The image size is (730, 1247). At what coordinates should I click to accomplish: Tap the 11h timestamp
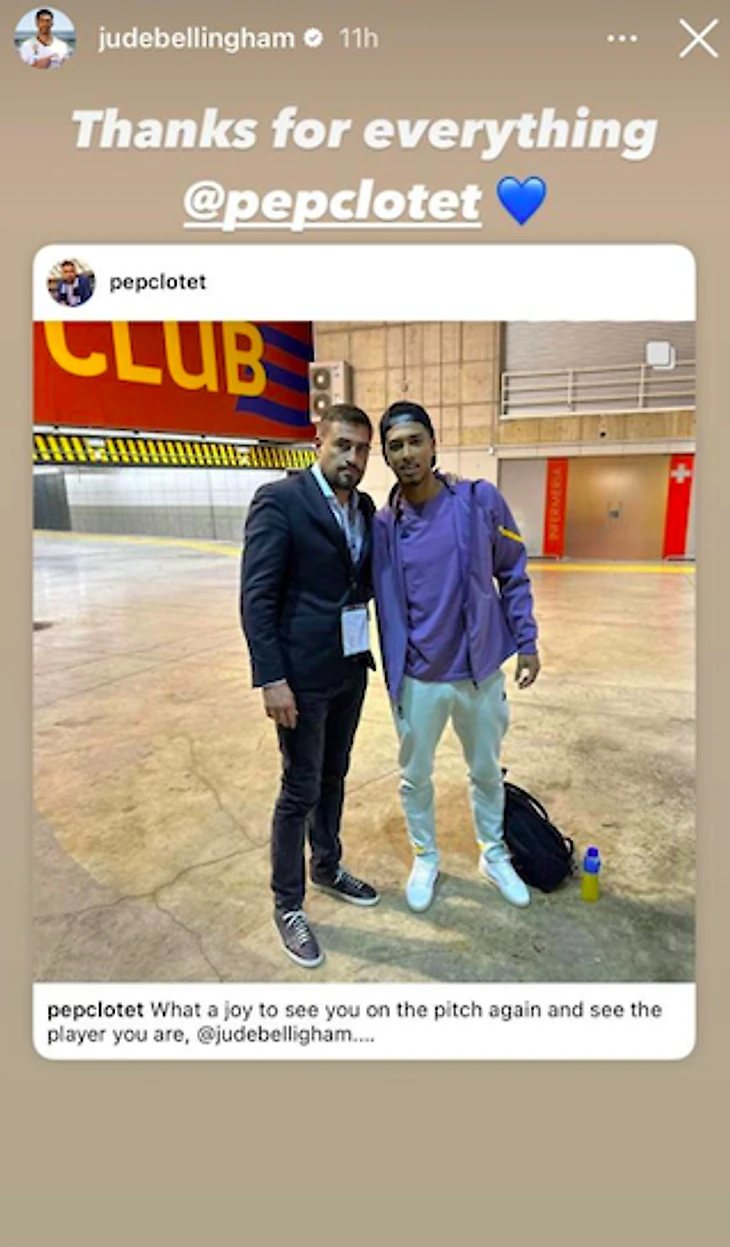click(x=358, y=39)
